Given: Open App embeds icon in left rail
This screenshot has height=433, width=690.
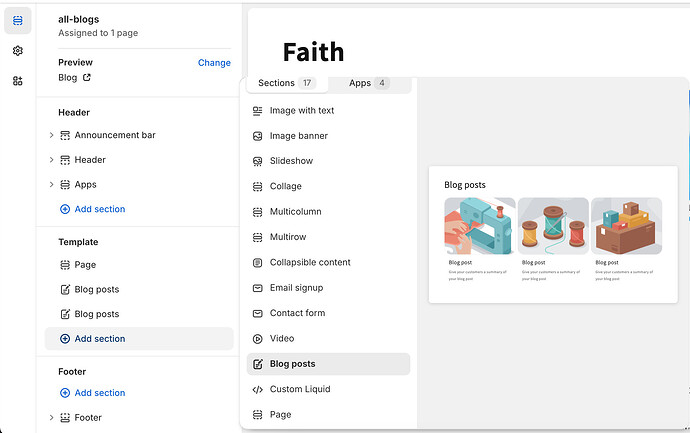Looking at the screenshot, I should [18, 81].
